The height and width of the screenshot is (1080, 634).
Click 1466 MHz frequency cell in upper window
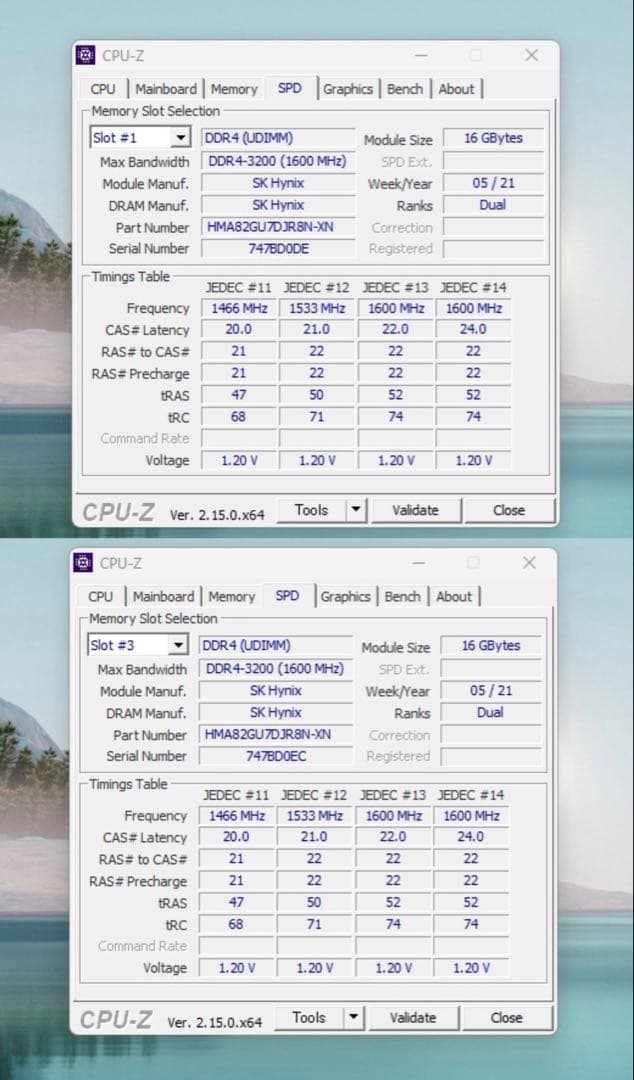[239, 308]
